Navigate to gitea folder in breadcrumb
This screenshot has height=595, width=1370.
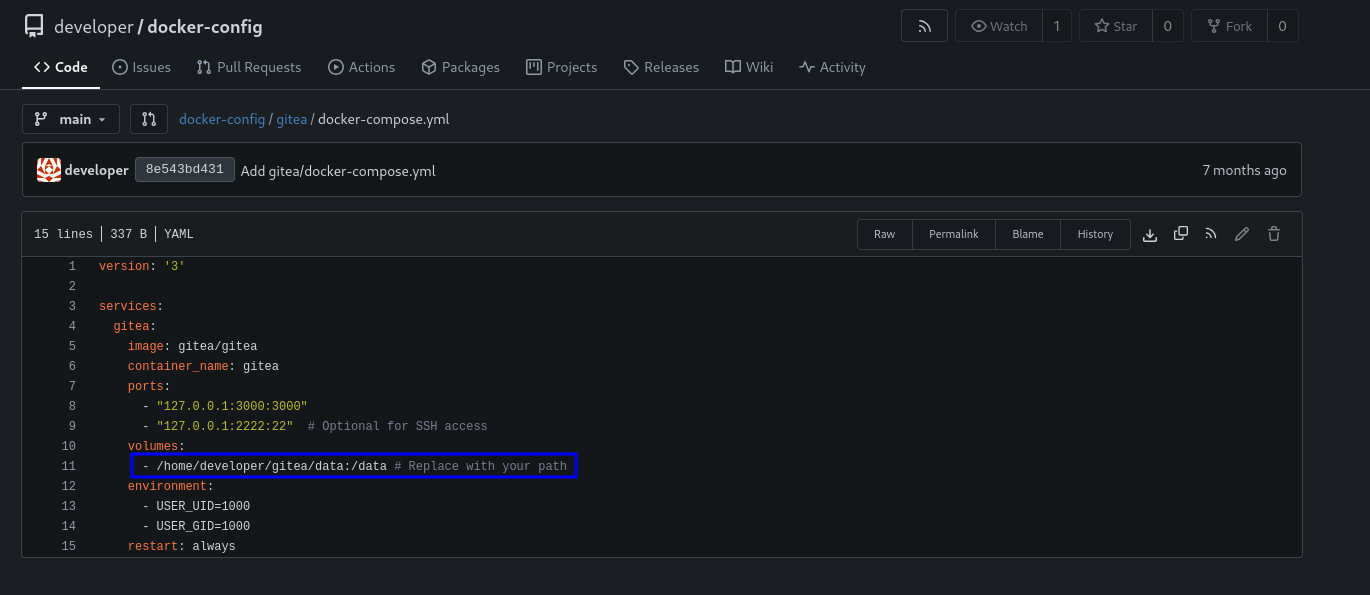(291, 119)
